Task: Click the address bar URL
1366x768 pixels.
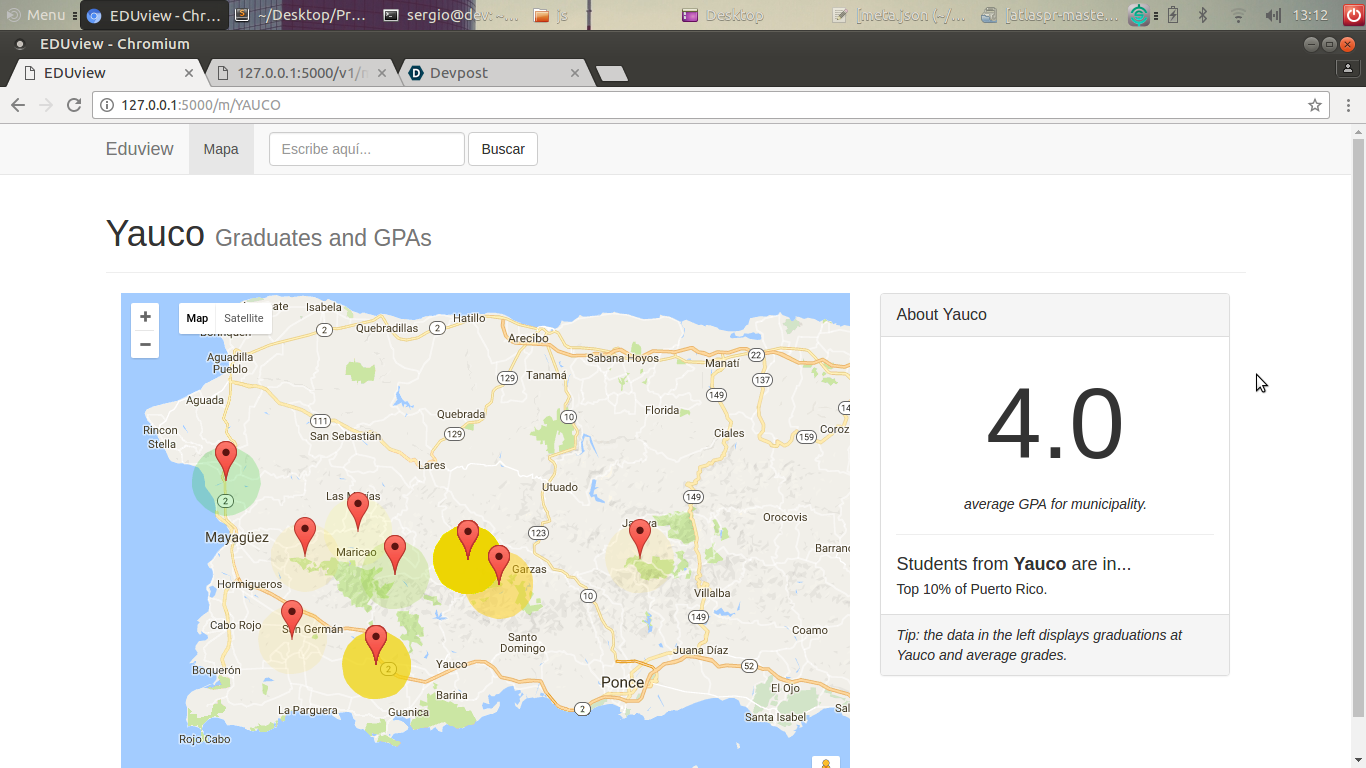Action: coord(201,105)
